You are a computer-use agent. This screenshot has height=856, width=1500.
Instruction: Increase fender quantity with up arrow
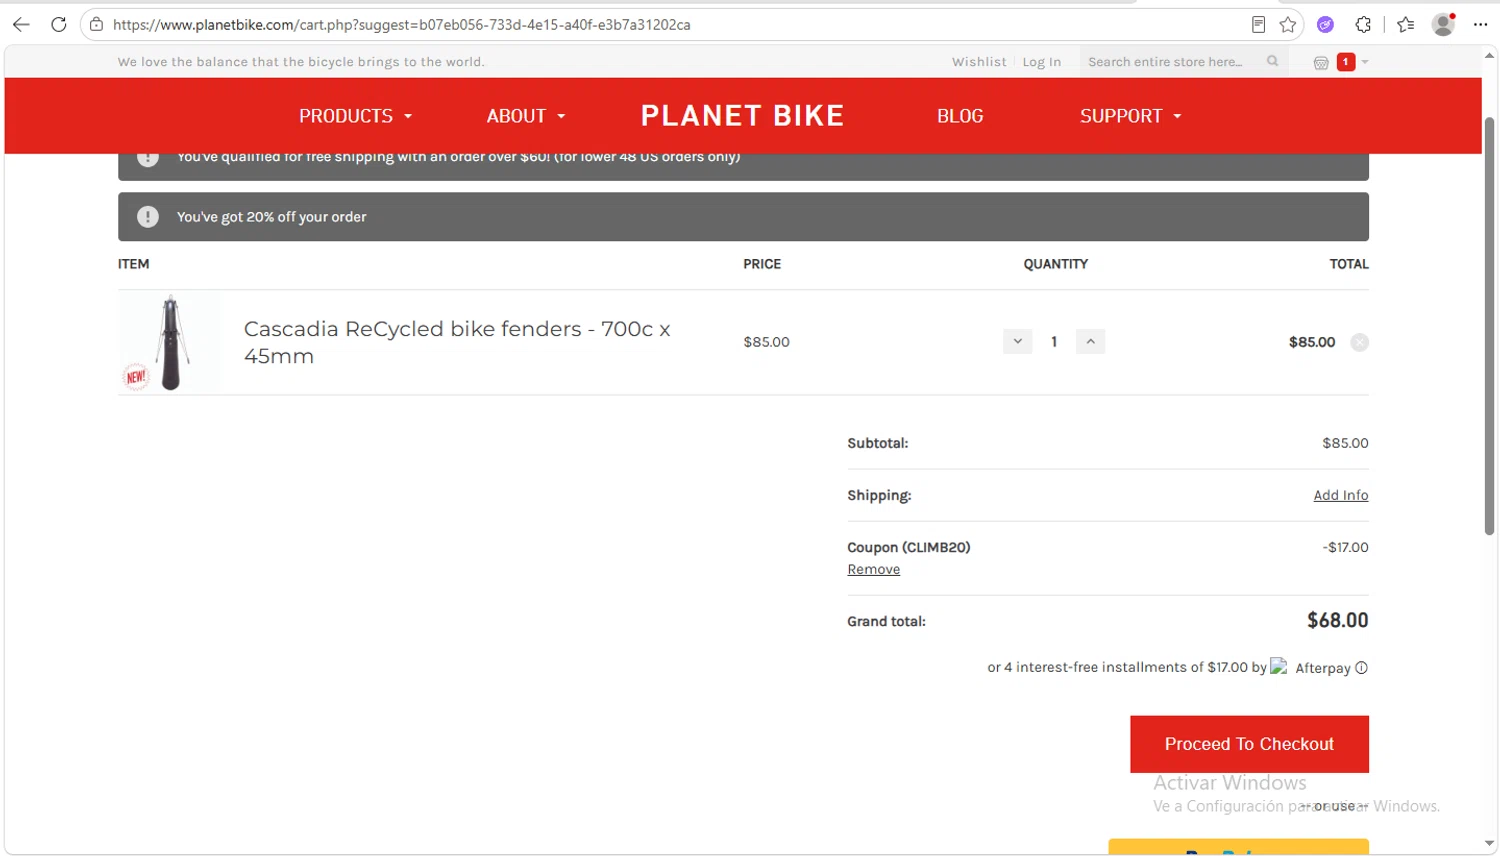(1090, 341)
